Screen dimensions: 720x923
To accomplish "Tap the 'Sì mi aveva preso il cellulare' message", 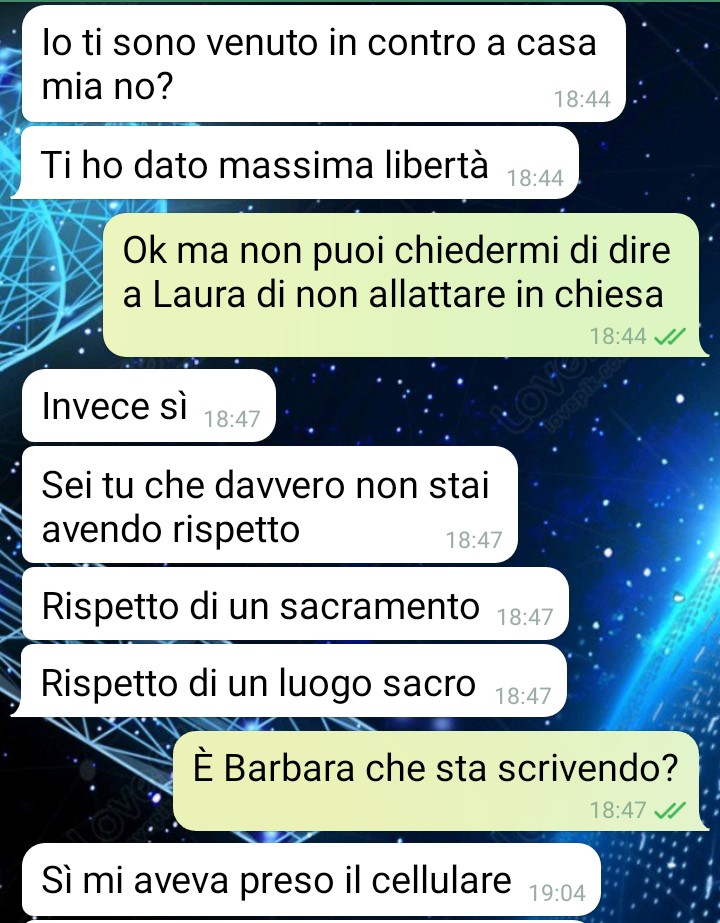I will [311, 881].
